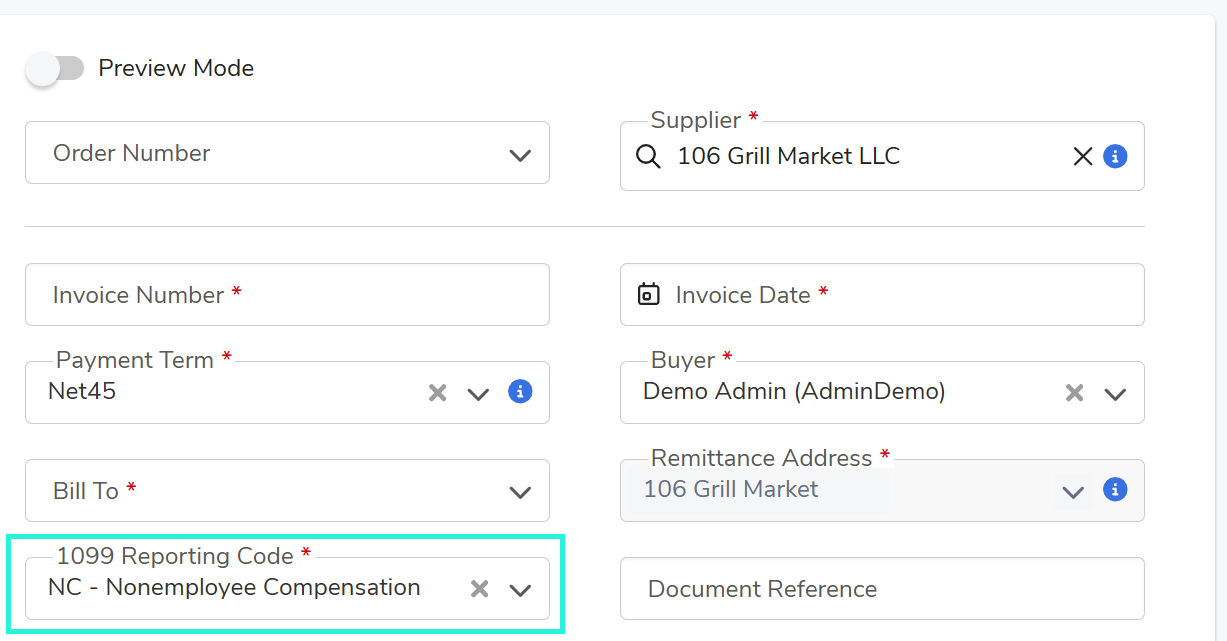Open the Invoice Date calendar icon
This screenshot has width=1227, height=641.
pos(649,295)
